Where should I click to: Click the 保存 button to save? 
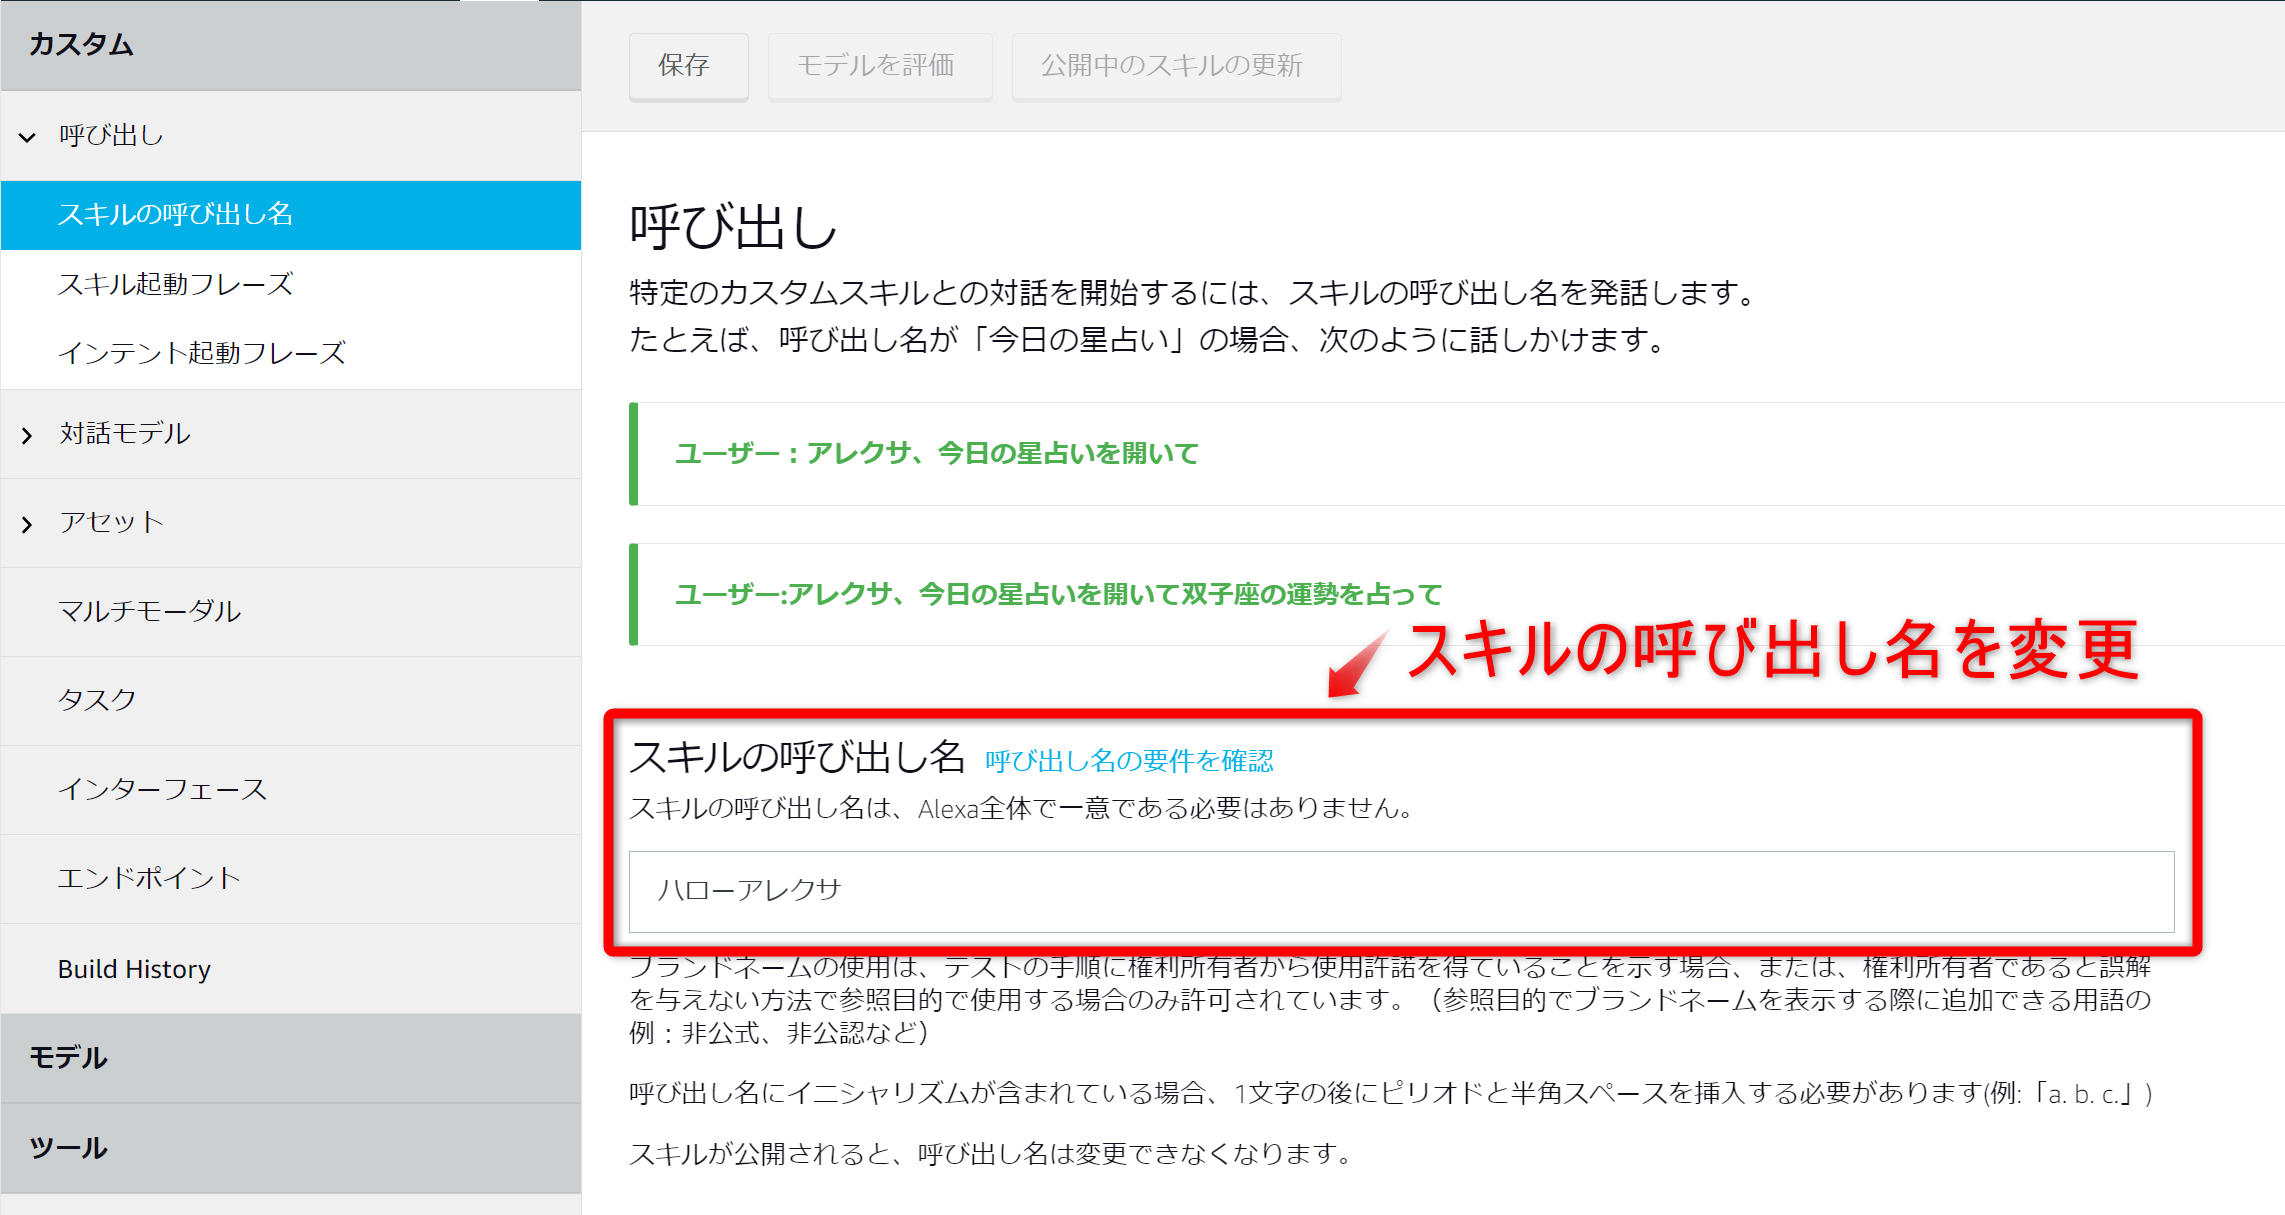687,66
